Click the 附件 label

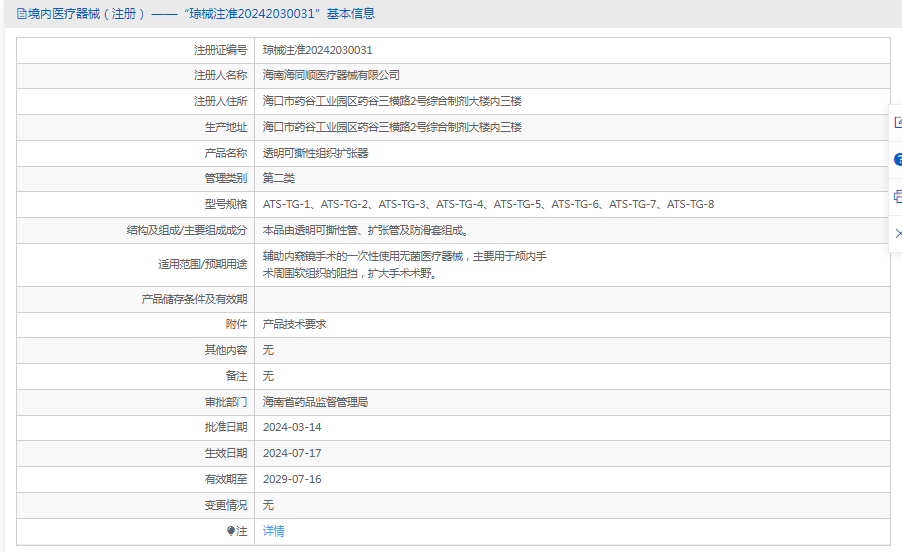coord(236,324)
